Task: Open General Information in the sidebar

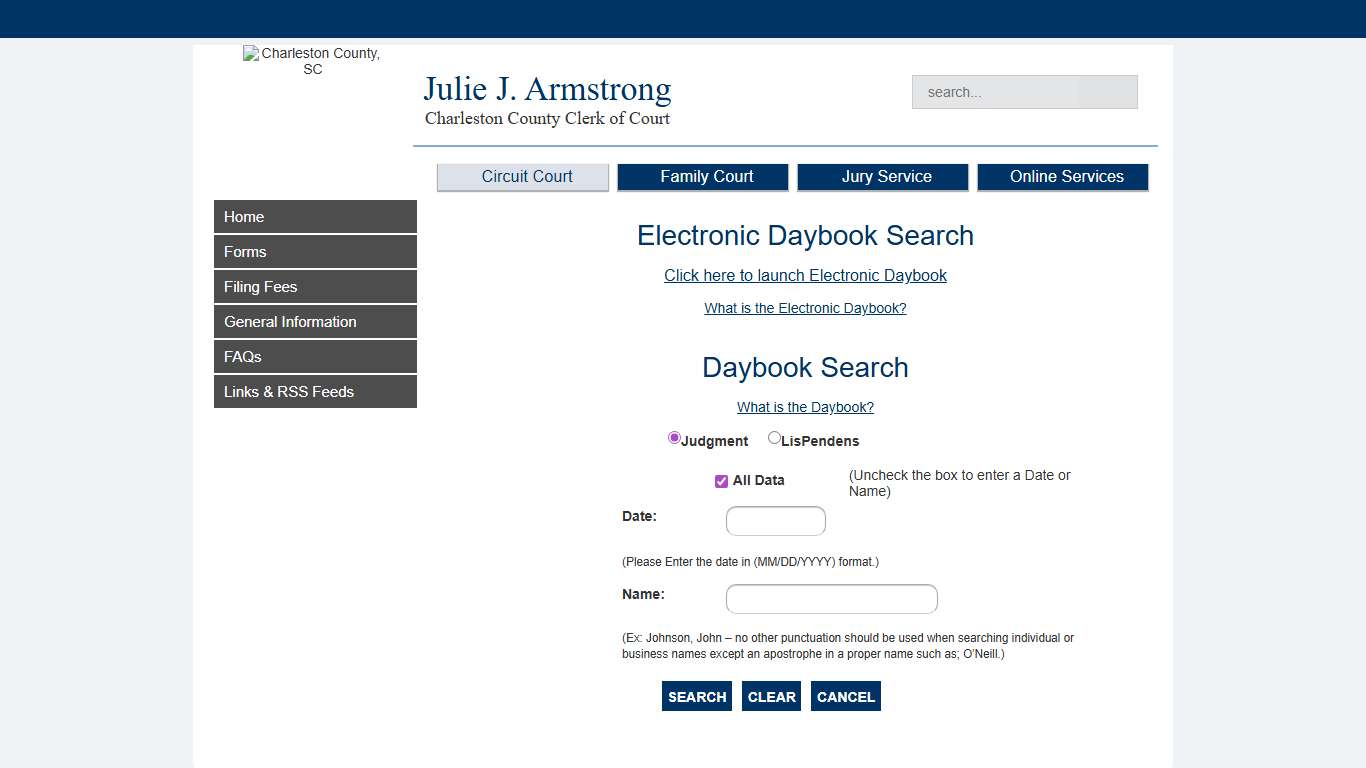Action: pos(315,322)
